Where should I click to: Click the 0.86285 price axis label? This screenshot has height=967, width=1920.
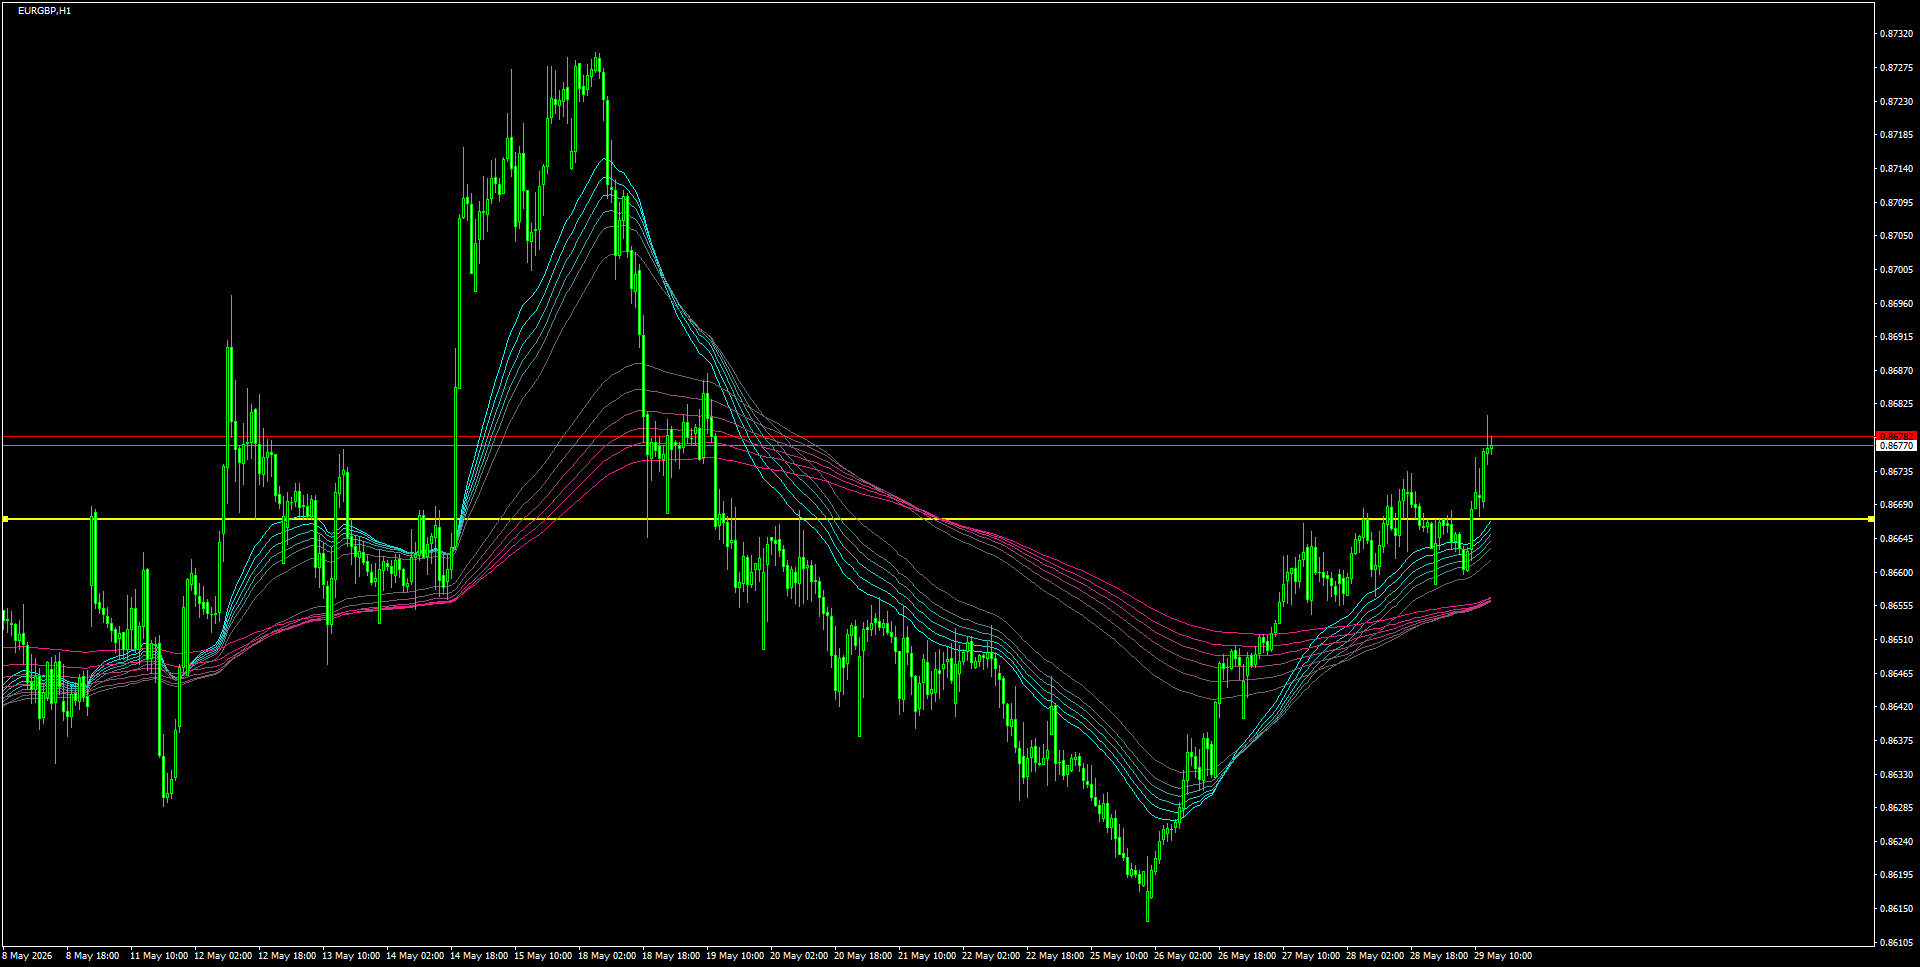tap(1897, 808)
